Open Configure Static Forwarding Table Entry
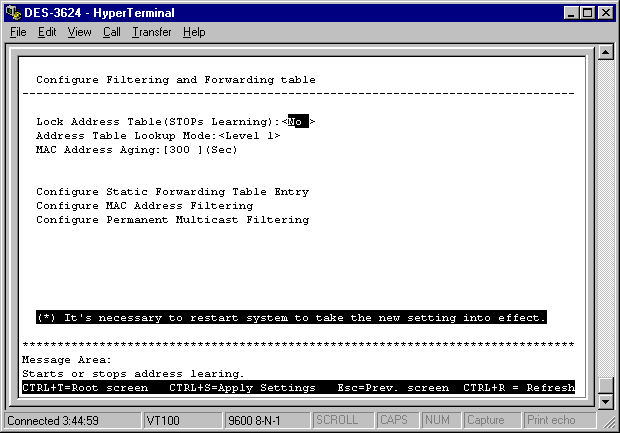Image resolution: width=620 pixels, height=433 pixels. (x=172, y=191)
